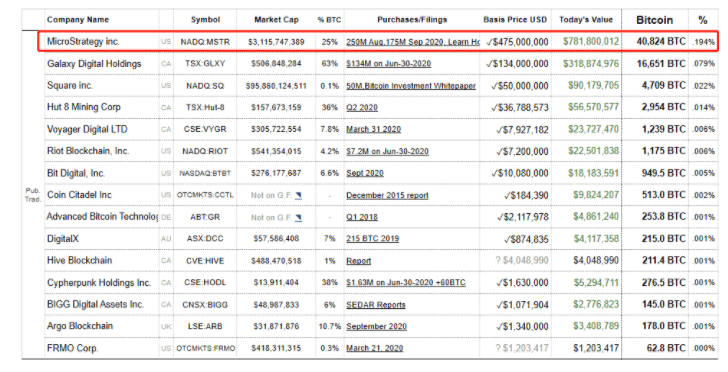
Task: Select the "$781,800,012" today's value cell
Action: tap(591, 42)
